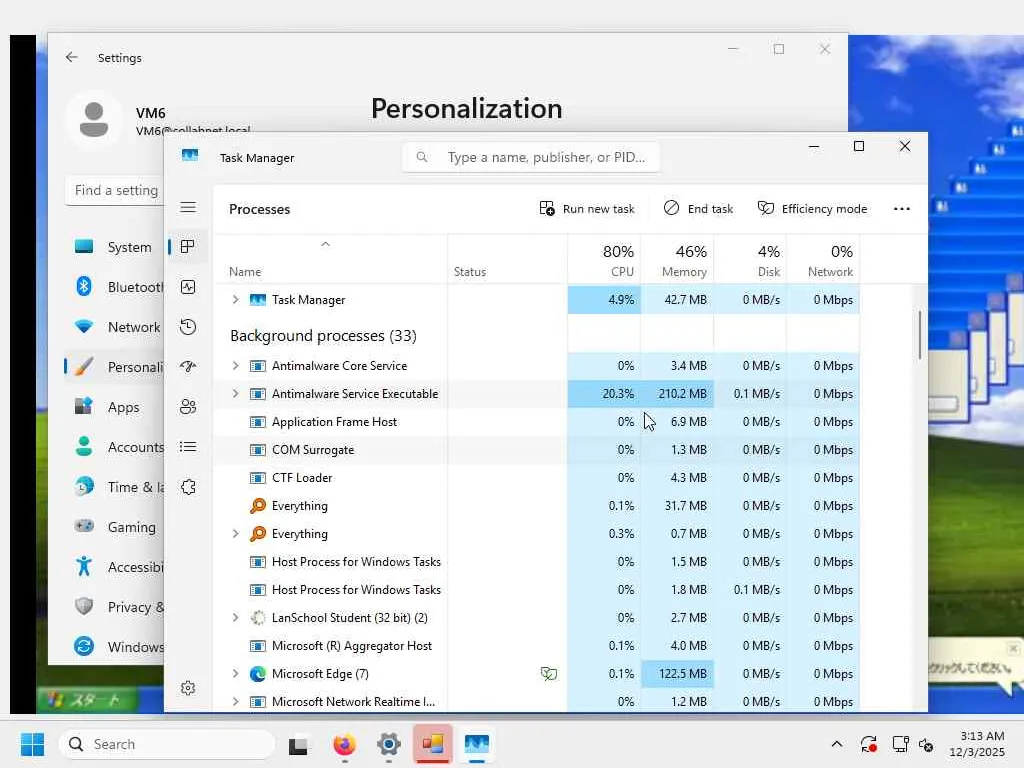1024x768 pixels.
Task: Focus the Task Manager search field
Action: 531,157
